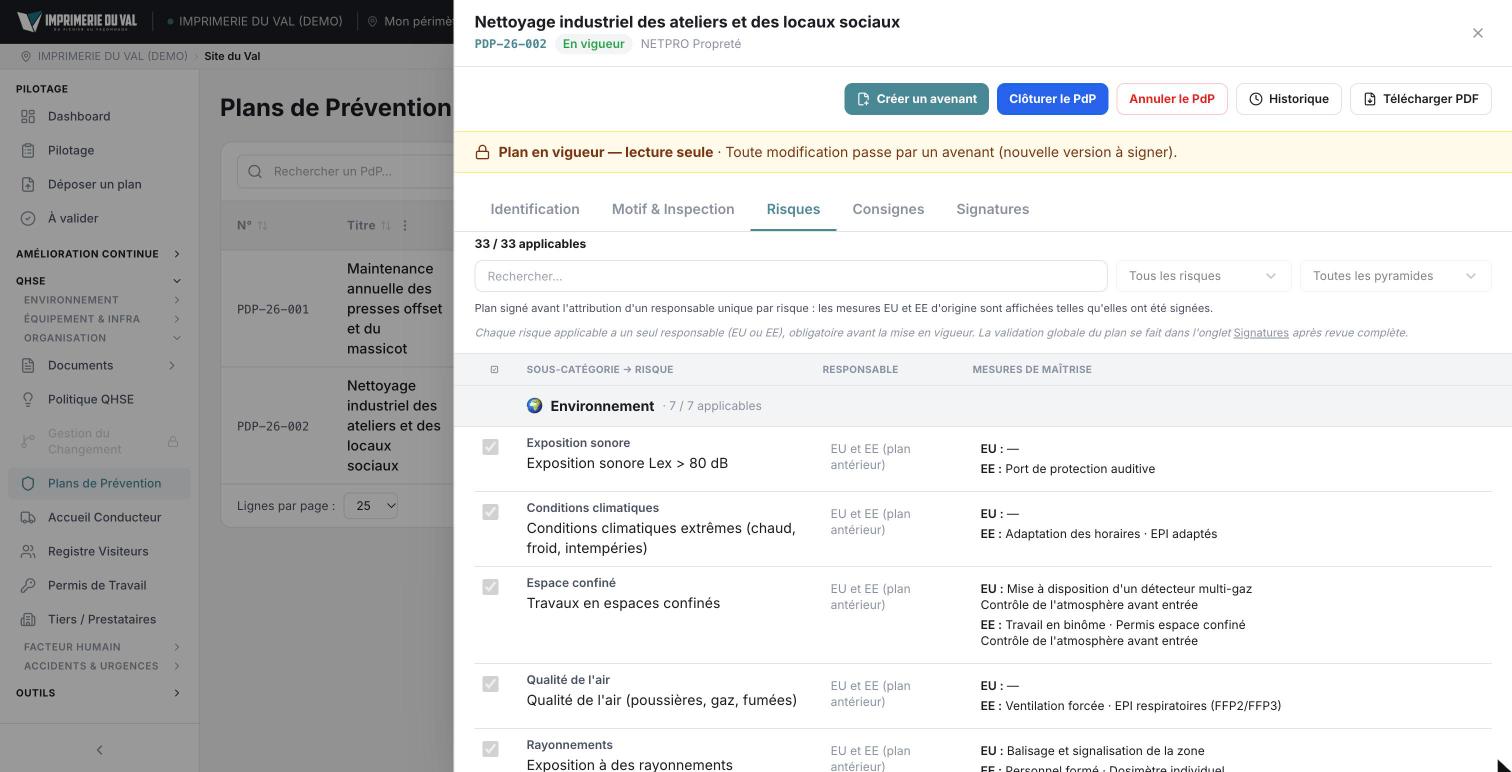Collapse the QHSE sidebar section
1512x772 pixels.
[98, 281]
